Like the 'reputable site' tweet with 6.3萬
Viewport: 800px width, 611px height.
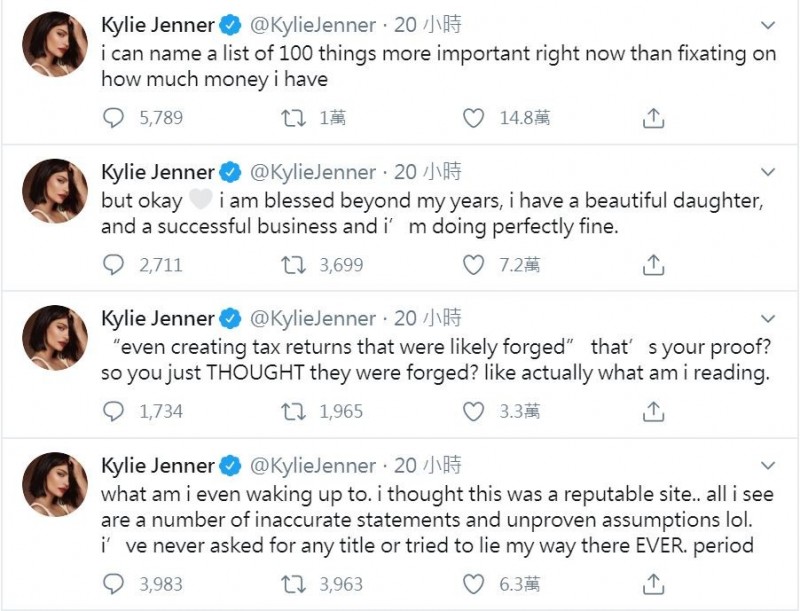473,584
